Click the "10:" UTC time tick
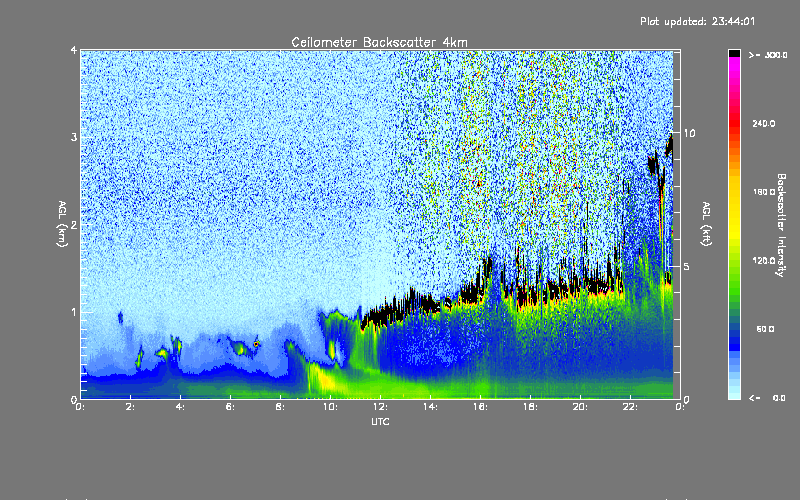 pyautogui.click(x=330, y=407)
